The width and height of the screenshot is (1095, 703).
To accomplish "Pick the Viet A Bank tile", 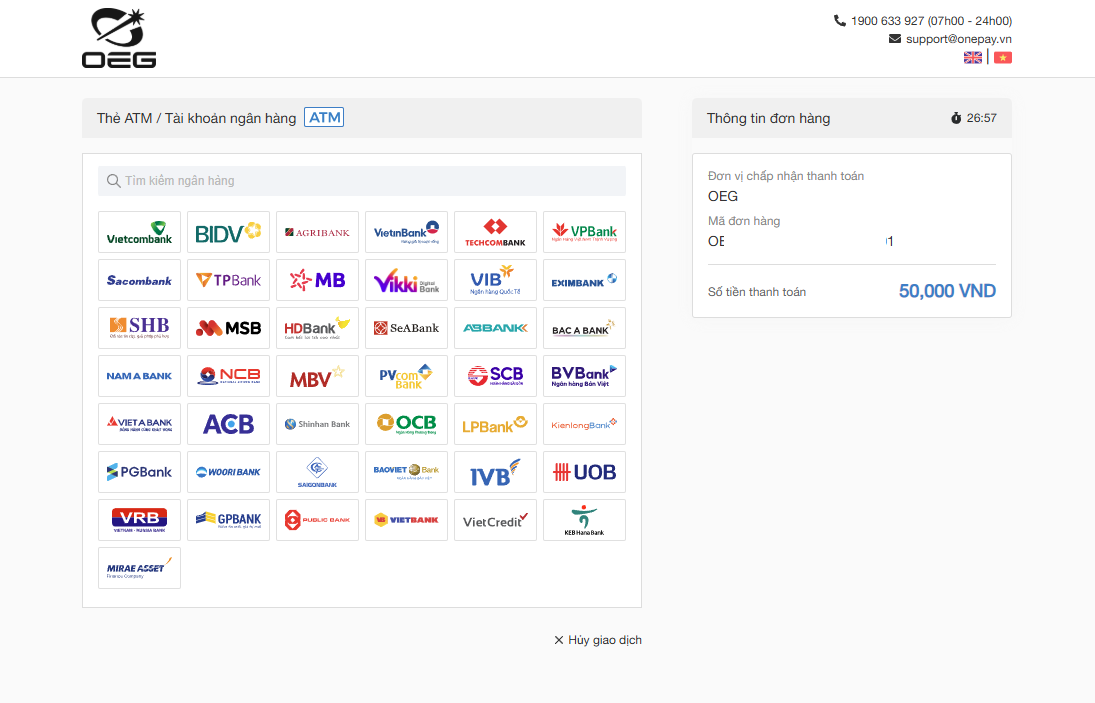I will [140, 424].
